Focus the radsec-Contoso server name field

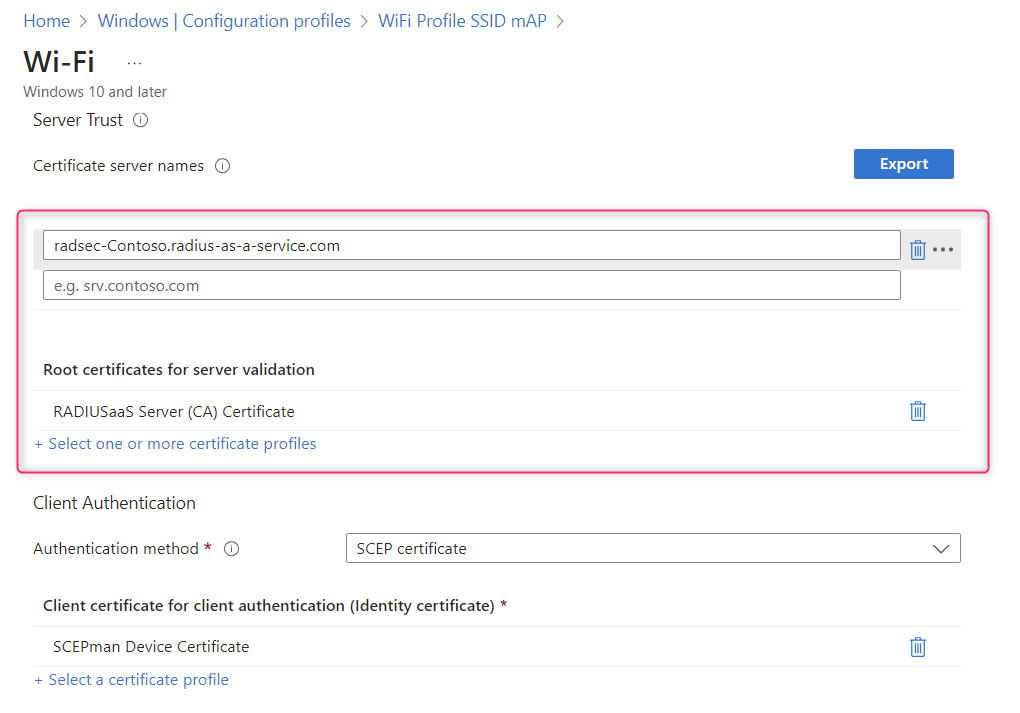(x=471, y=245)
